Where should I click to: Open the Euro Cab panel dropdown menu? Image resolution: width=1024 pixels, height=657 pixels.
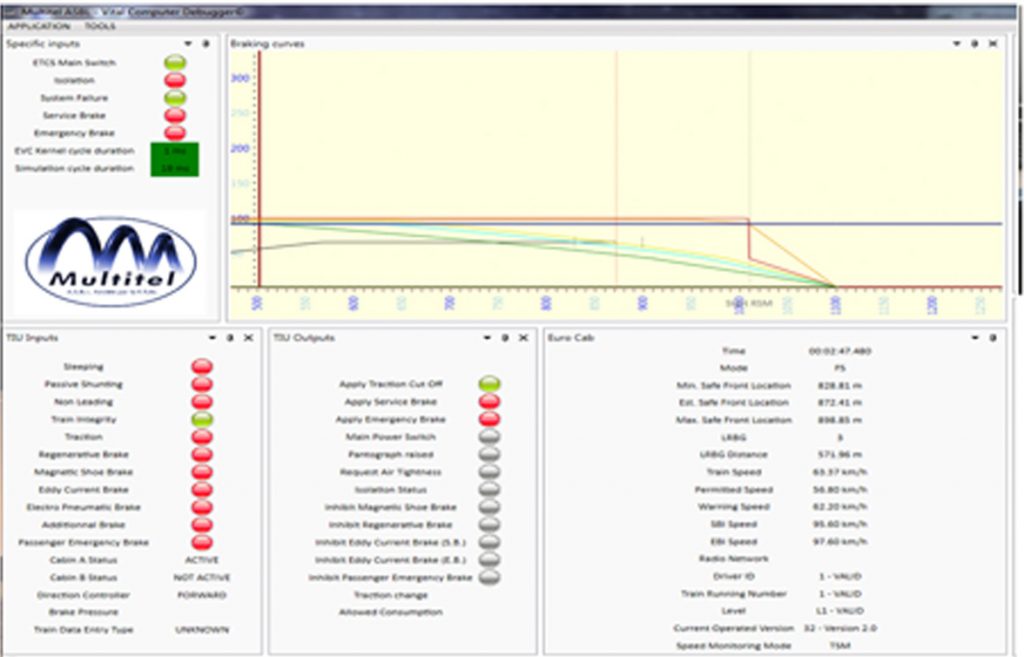[x=974, y=338]
